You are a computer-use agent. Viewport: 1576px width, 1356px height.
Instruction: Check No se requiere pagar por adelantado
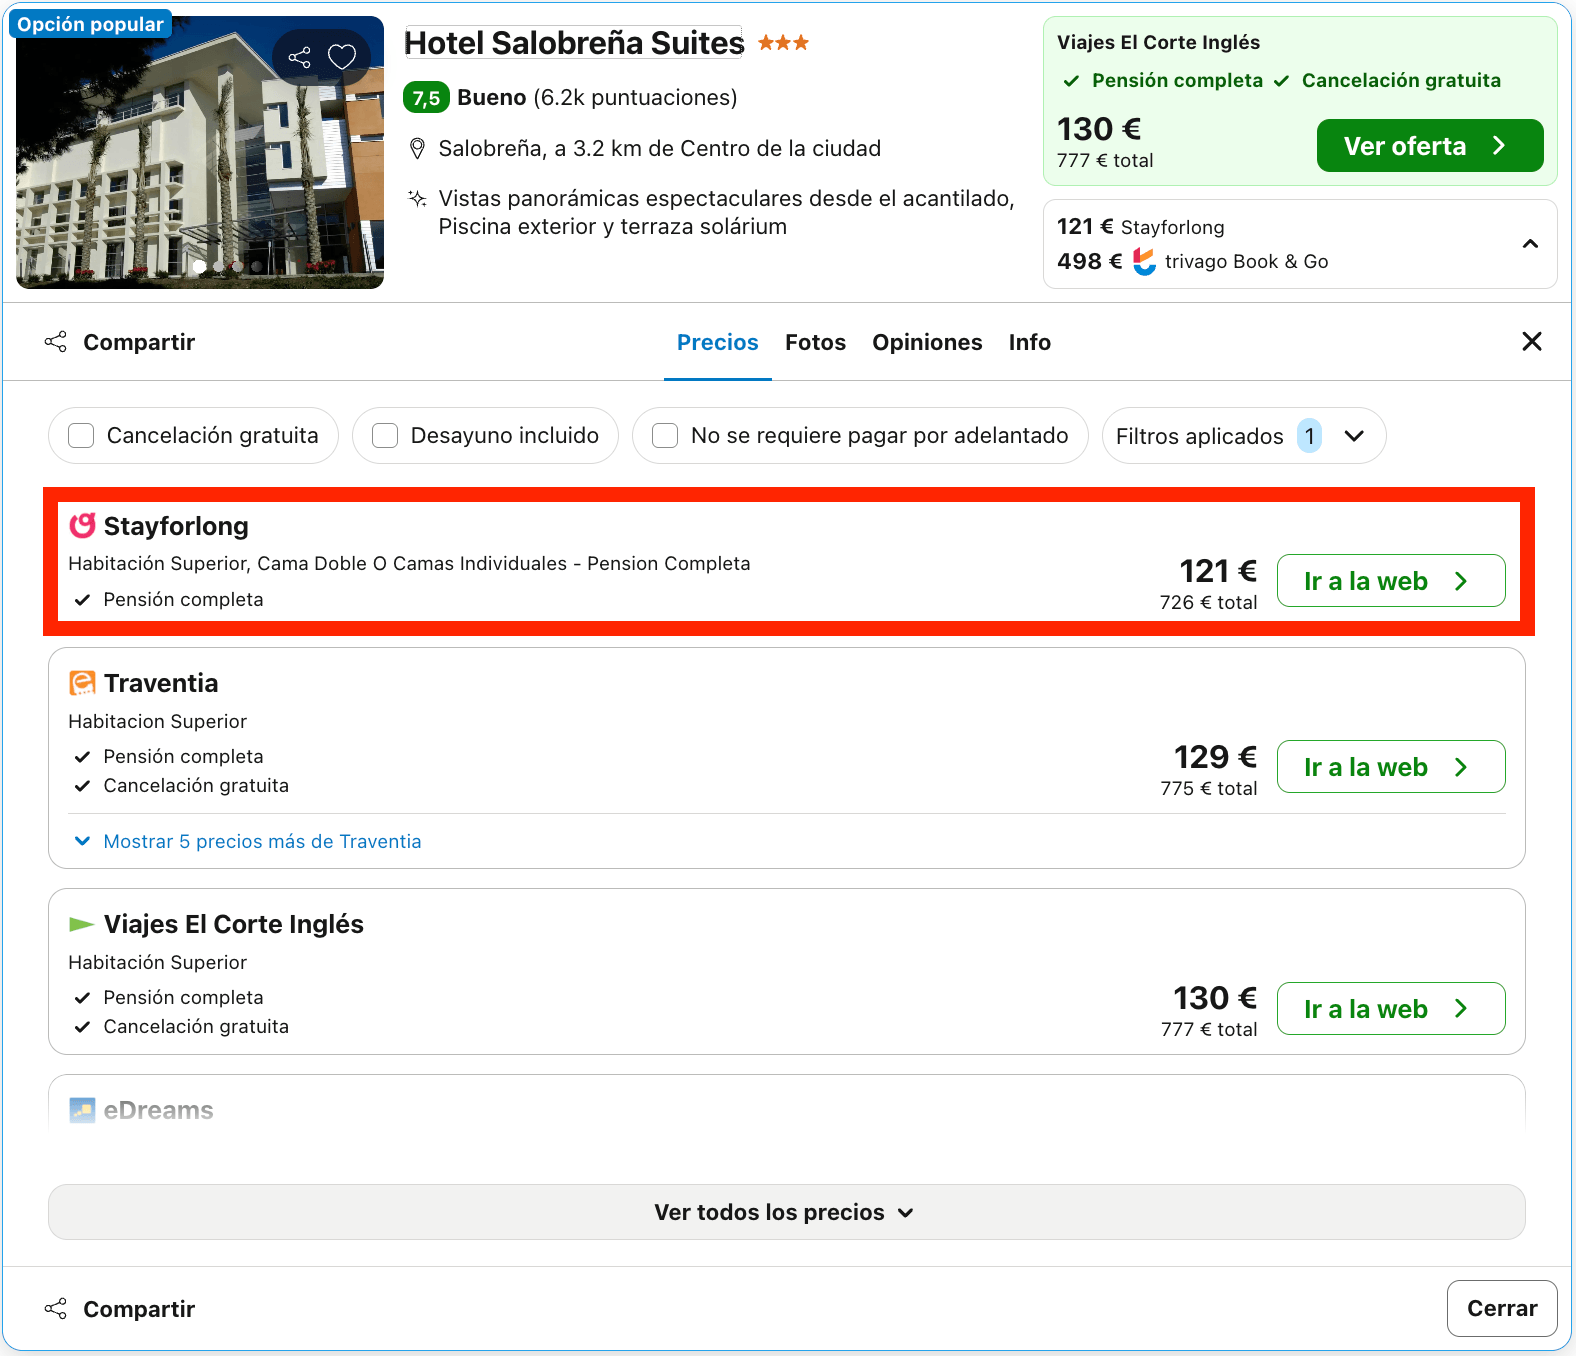(x=665, y=436)
